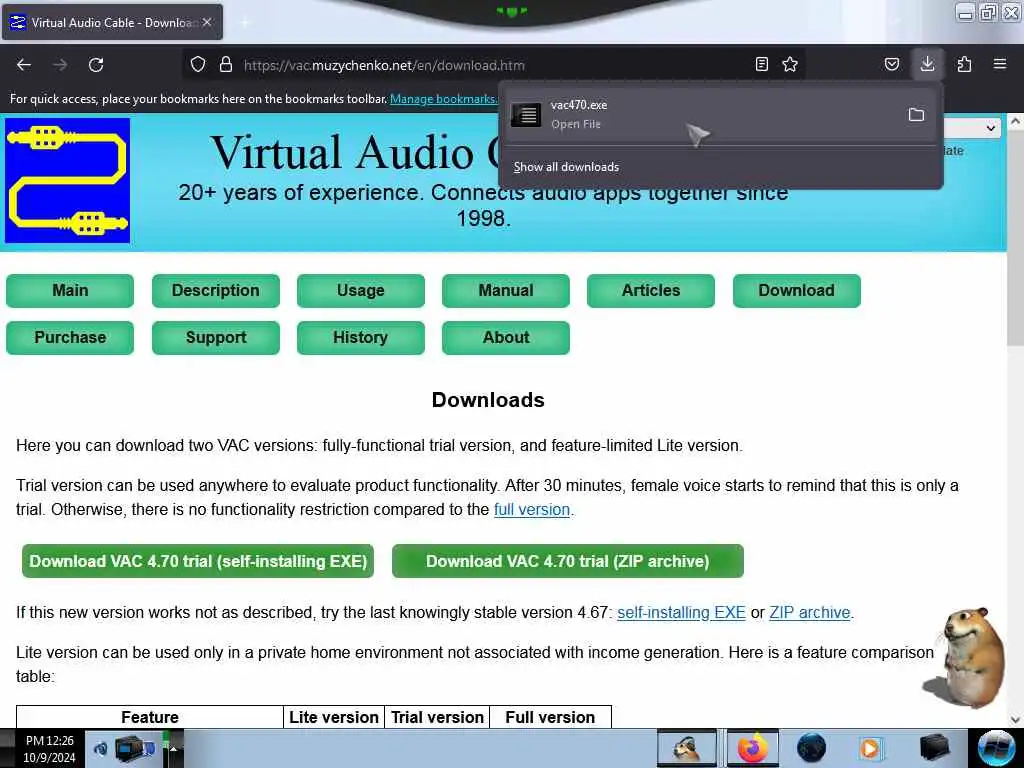Viewport: 1024px width, 768px height.
Task: Download version 4.67 ZIP archive link
Action: click(x=810, y=613)
